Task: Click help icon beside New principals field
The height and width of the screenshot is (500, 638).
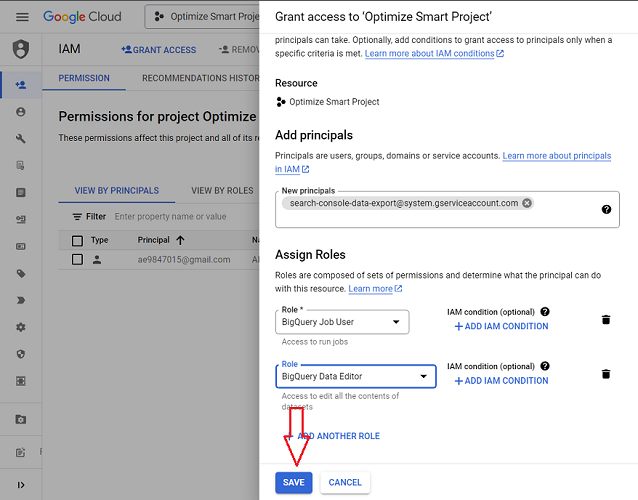Action: 606,209
